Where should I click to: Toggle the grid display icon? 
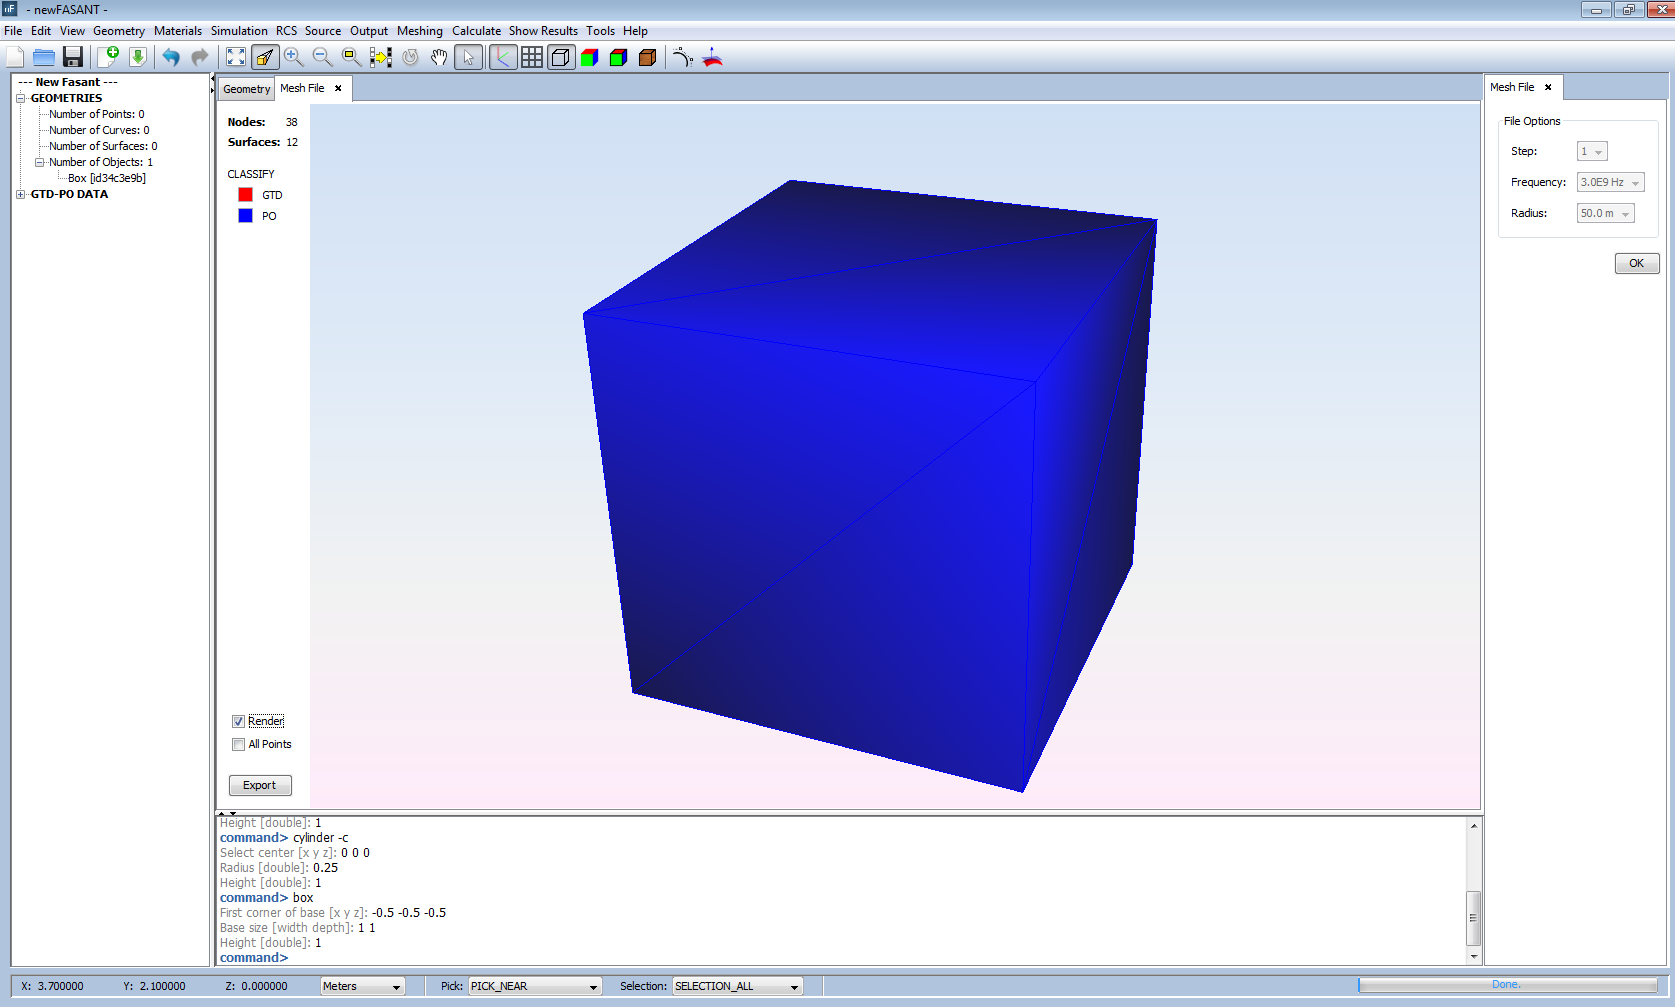click(532, 57)
